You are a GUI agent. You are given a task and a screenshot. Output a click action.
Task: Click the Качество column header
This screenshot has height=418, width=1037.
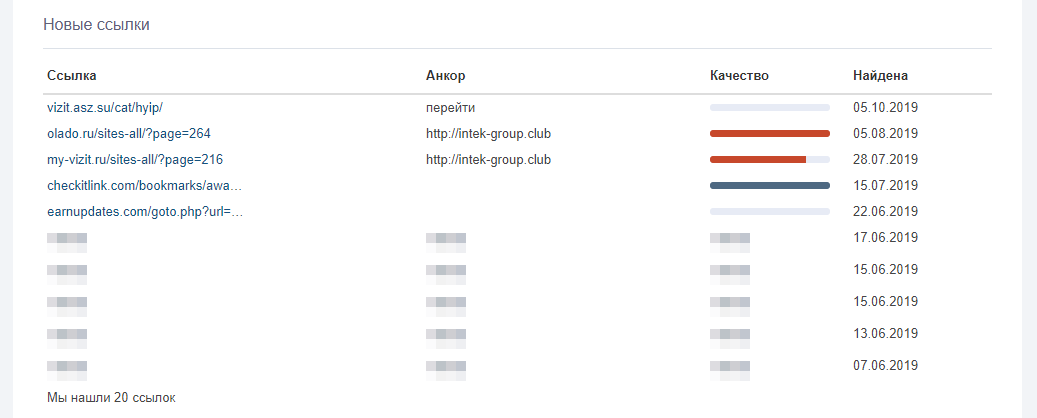tap(739, 75)
